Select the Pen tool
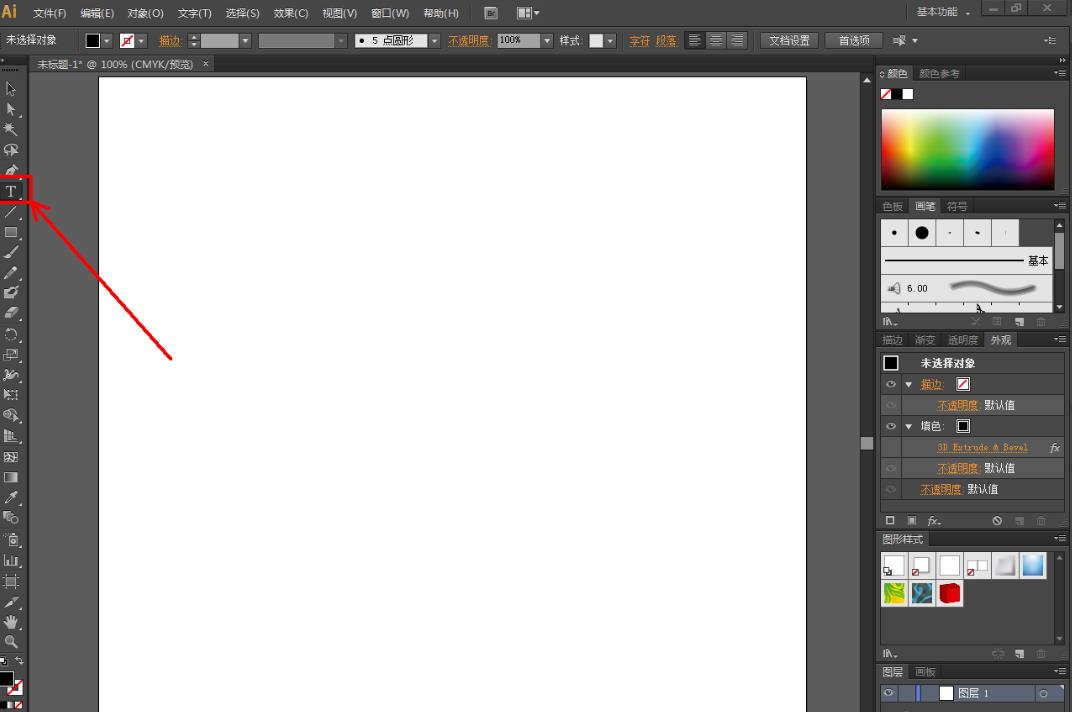The image size is (1072, 712). click(x=10, y=170)
